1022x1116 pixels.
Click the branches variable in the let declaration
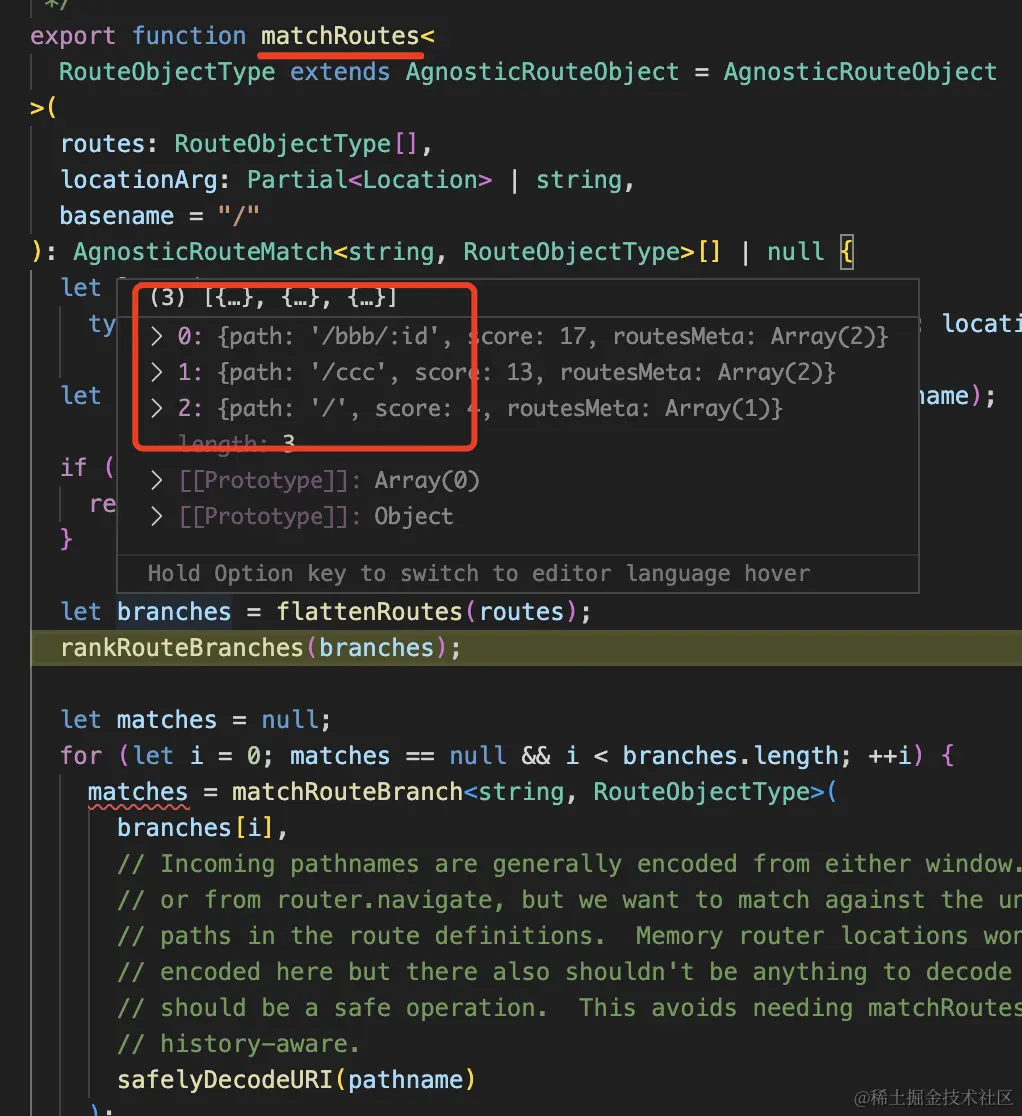(x=174, y=611)
